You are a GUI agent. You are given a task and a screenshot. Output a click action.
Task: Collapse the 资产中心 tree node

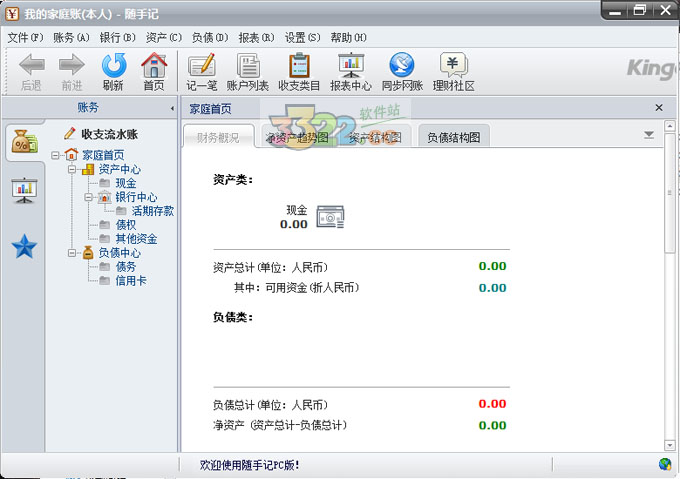tap(73, 170)
